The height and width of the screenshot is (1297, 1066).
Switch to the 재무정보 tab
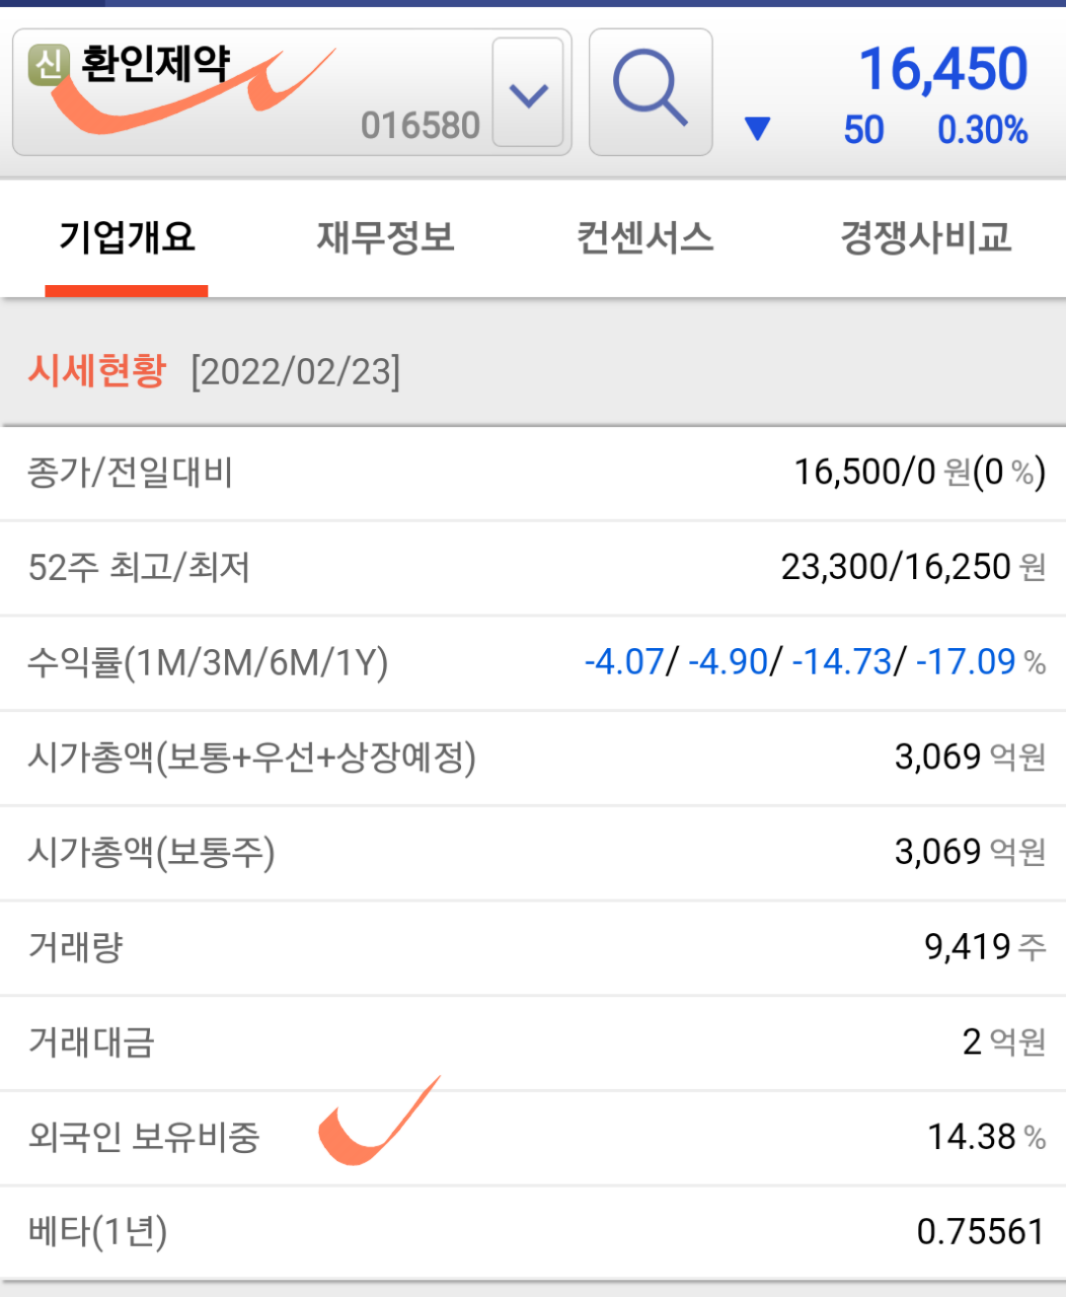pyautogui.click(x=386, y=238)
